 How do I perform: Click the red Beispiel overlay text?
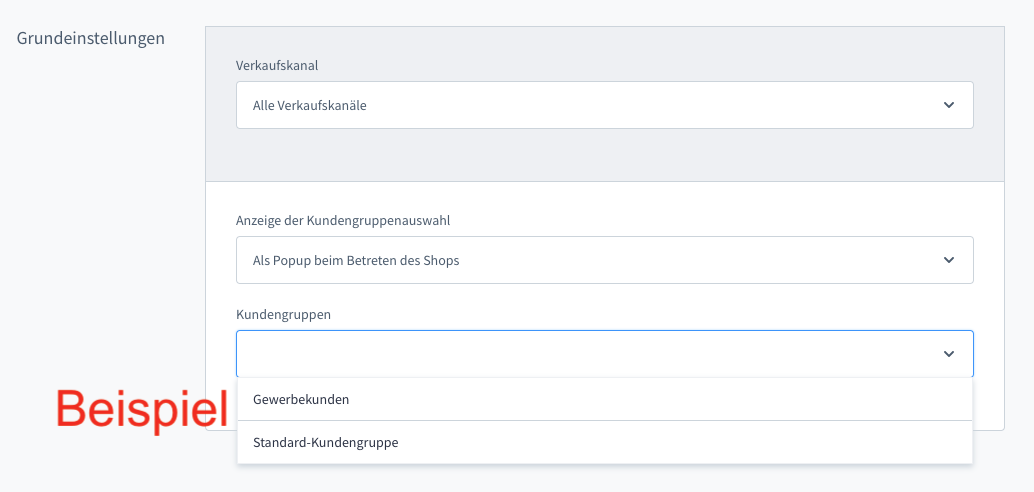127,409
